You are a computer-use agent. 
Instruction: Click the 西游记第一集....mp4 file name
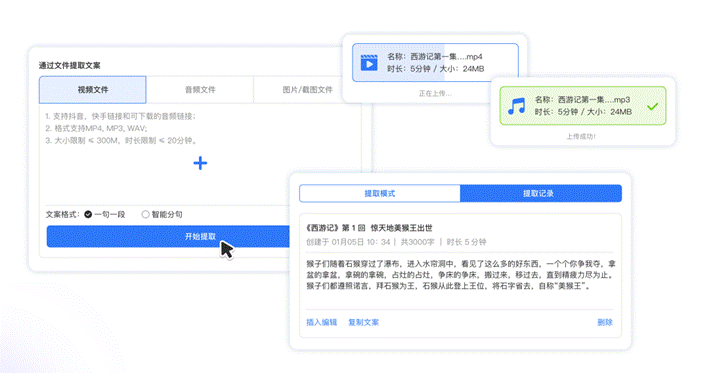pos(446,57)
